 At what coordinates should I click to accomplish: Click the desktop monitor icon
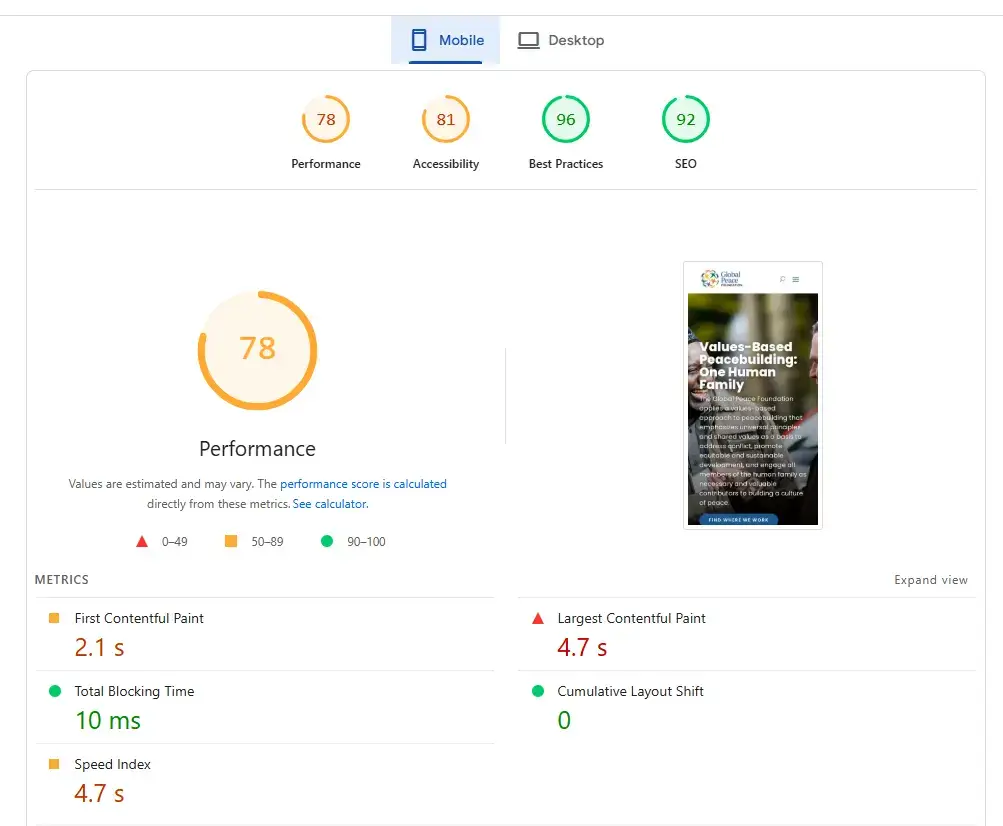528,40
